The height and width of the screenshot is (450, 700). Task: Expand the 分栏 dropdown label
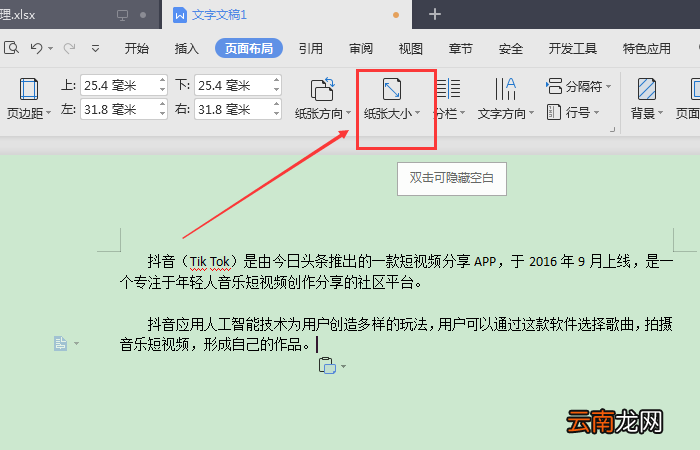click(449, 114)
